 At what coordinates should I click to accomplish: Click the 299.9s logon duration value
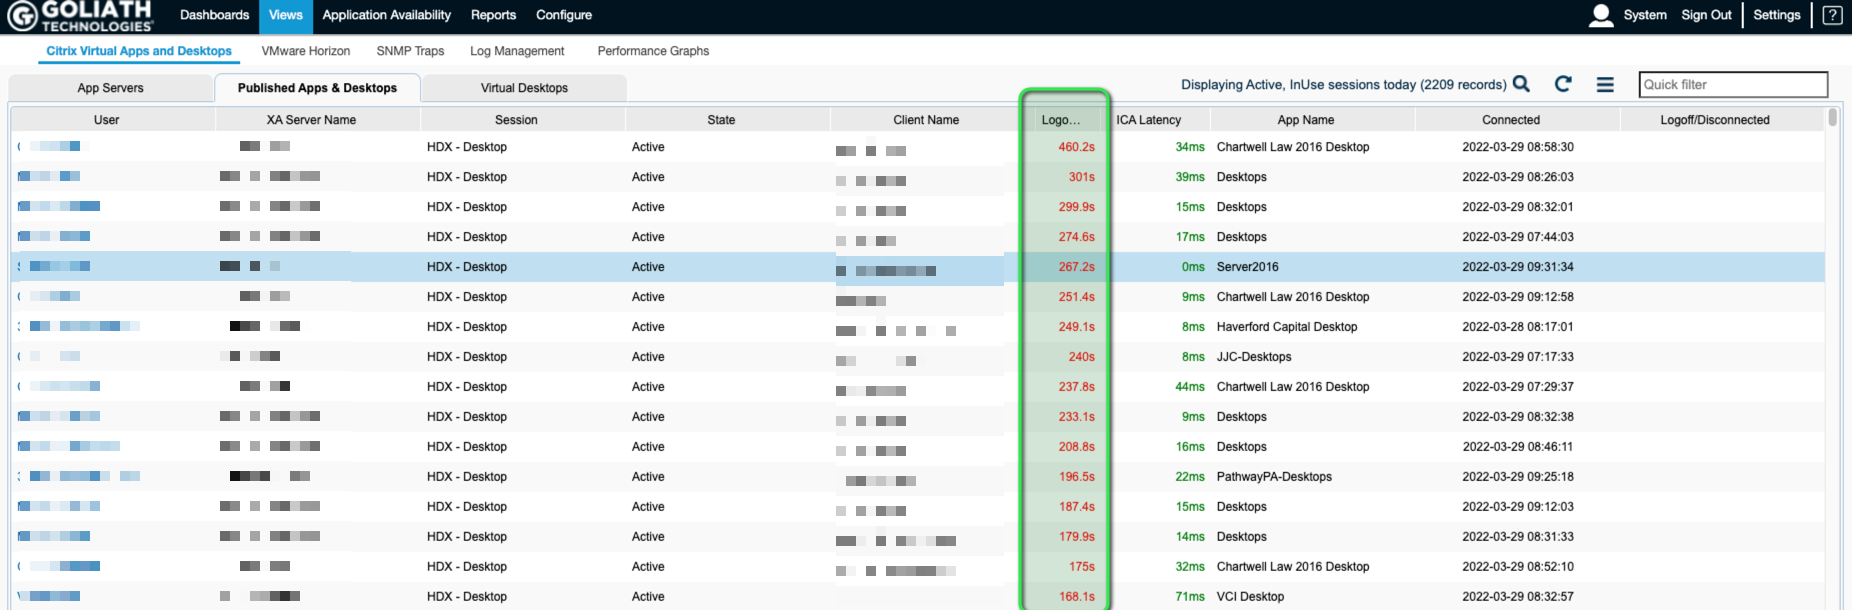[1076, 207]
